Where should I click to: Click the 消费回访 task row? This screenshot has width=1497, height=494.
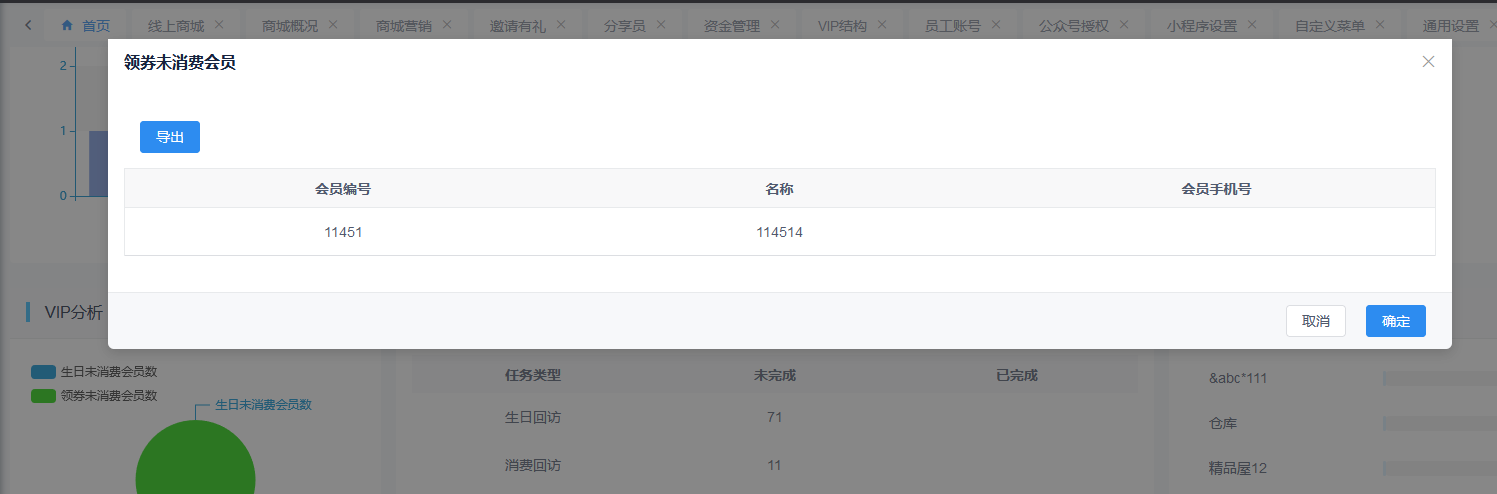[x=775, y=465]
